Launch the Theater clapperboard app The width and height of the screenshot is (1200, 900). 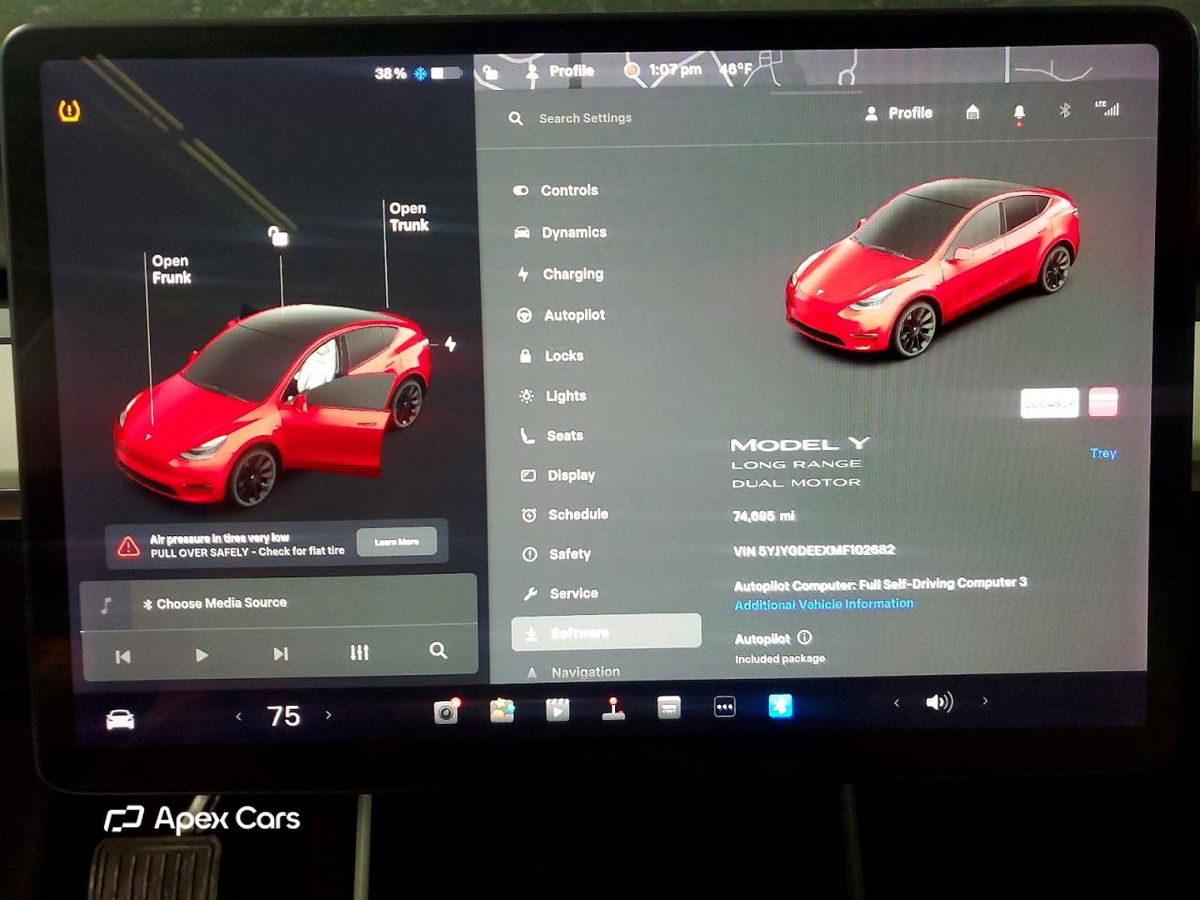coord(557,709)
